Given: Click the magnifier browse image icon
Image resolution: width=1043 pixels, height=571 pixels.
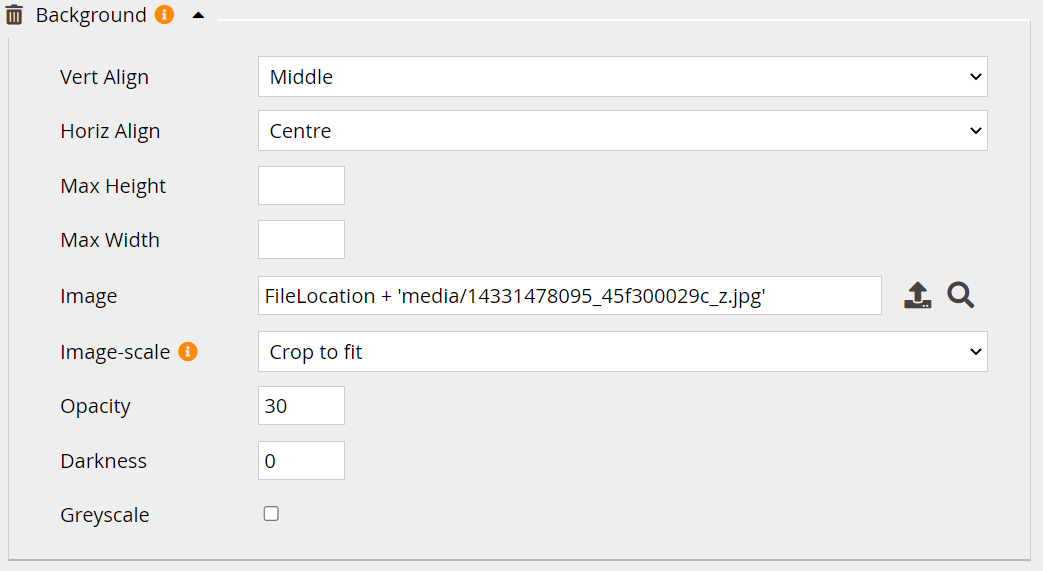Looking at the screenshot, I should tap(961, 295).
